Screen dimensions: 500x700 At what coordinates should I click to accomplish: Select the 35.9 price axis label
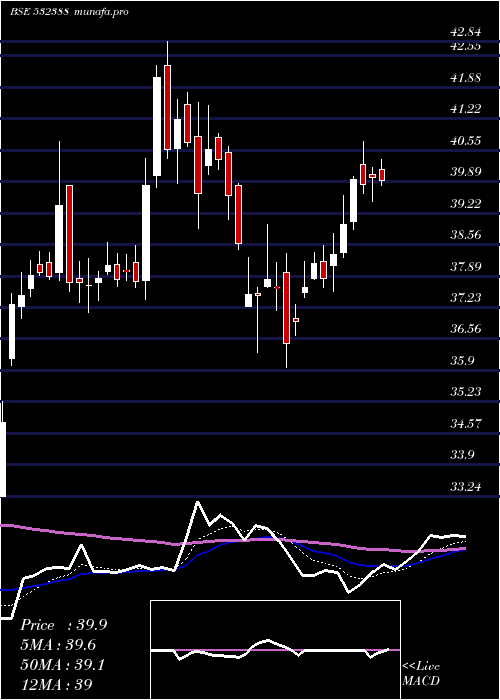[x=462, y=361]
